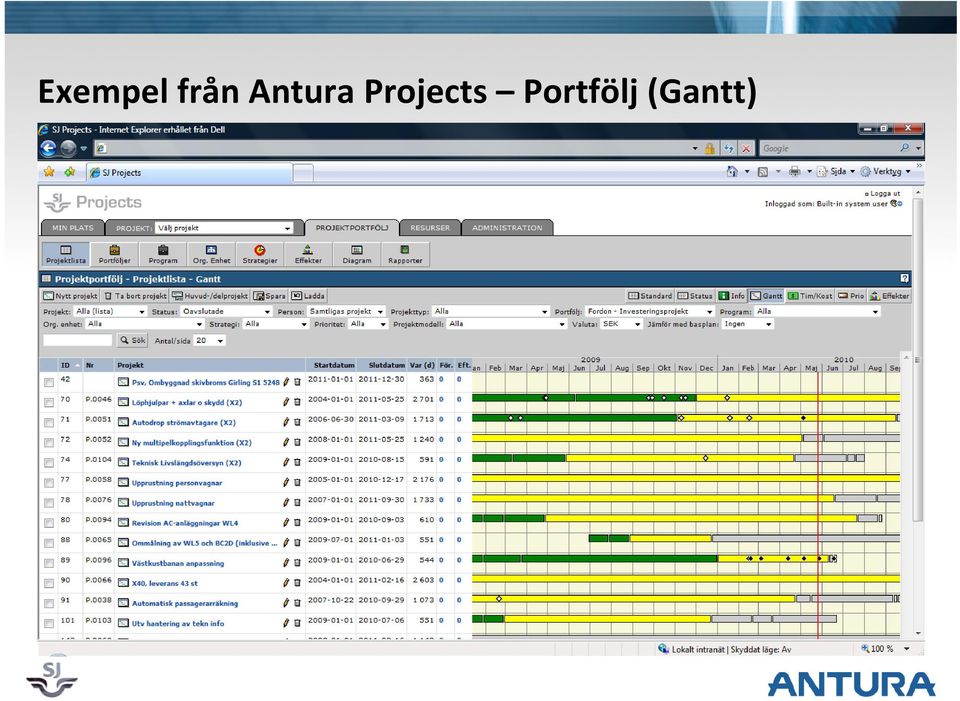Viewport: 960px width, 701px height.
Task: Click the Ladda button
Action: click(308, 296)
